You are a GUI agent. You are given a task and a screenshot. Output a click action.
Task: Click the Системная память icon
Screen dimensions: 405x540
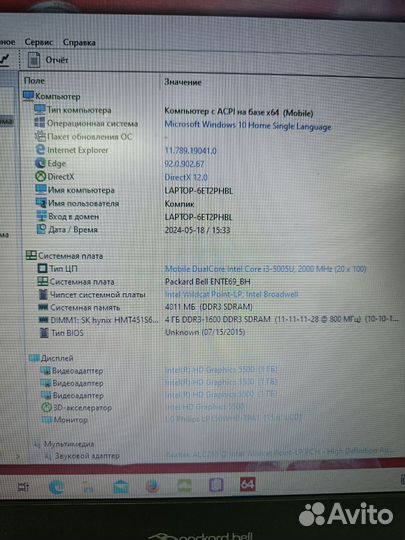(43, 307)
